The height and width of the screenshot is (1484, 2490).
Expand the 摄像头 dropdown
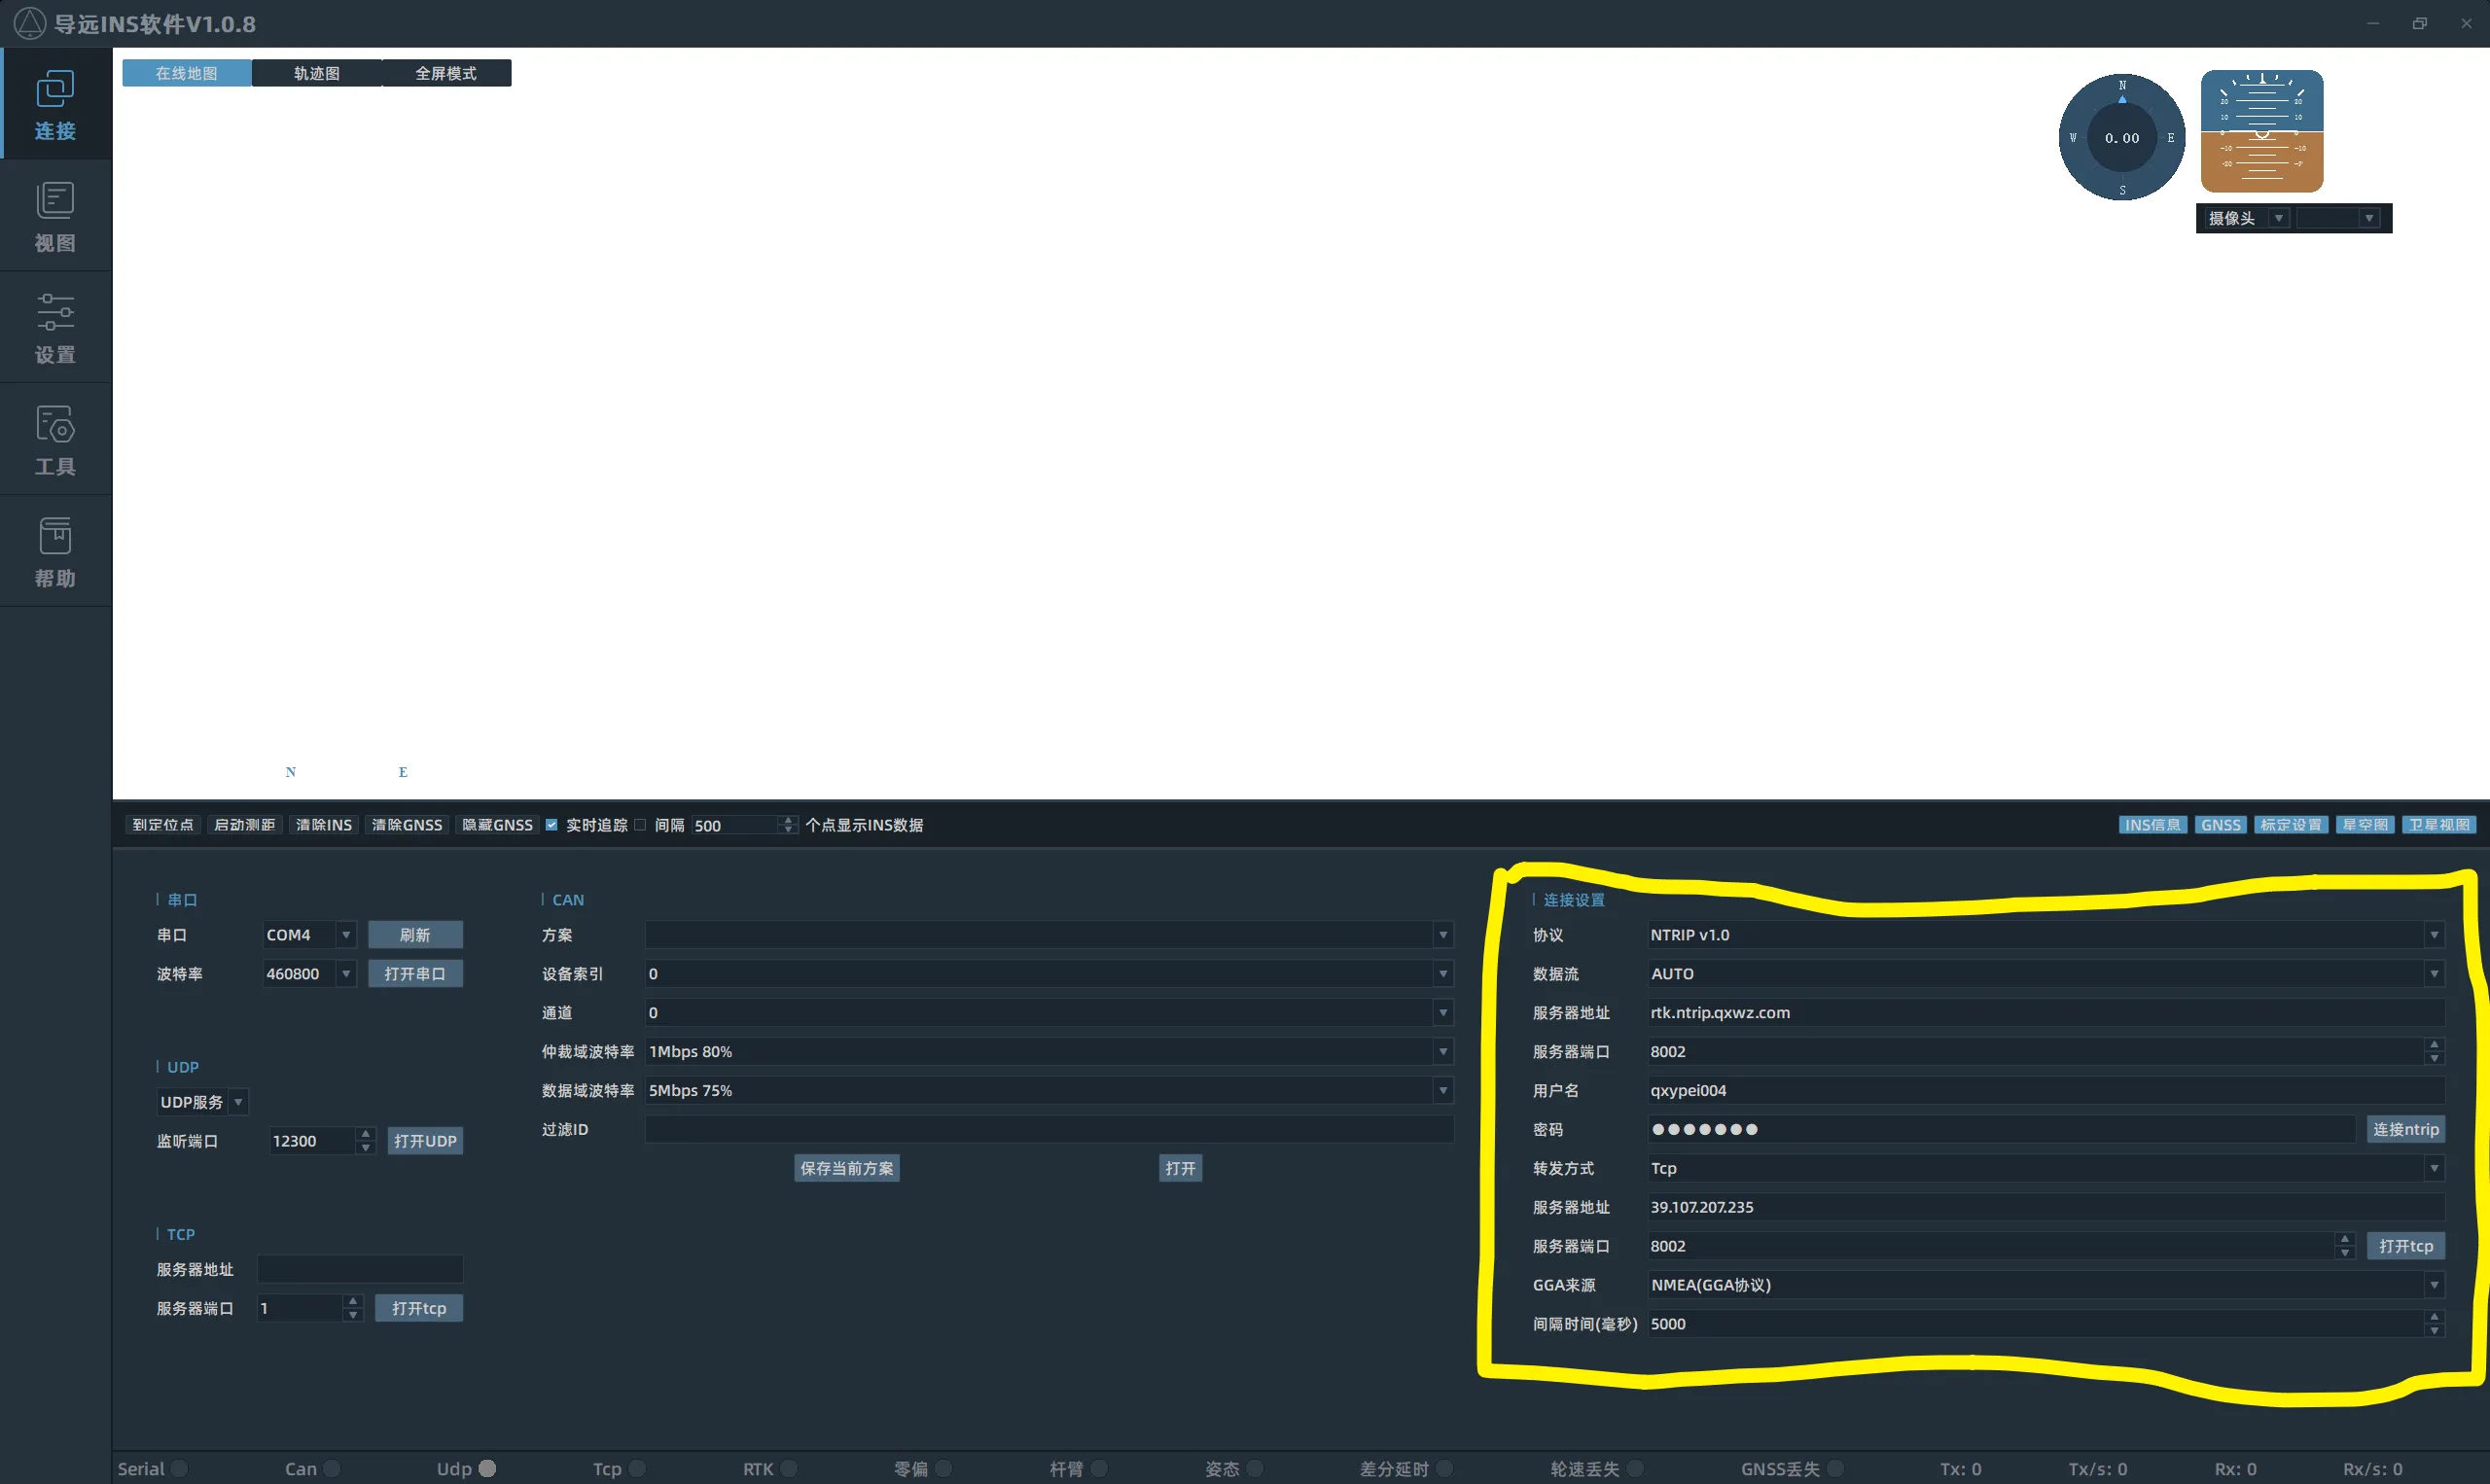click(x=2278, y=218)
